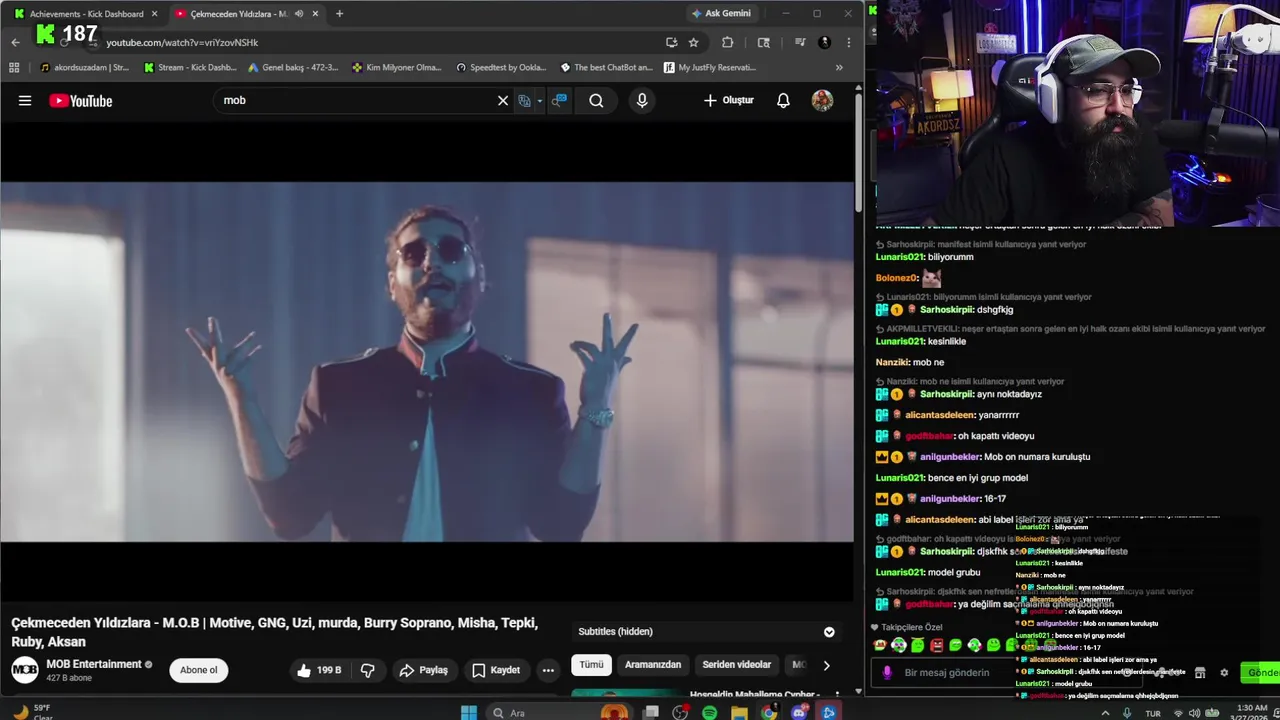Open The best ChatBot bookmark
Screen dimensions: 1280x720
tap(606, 68)
